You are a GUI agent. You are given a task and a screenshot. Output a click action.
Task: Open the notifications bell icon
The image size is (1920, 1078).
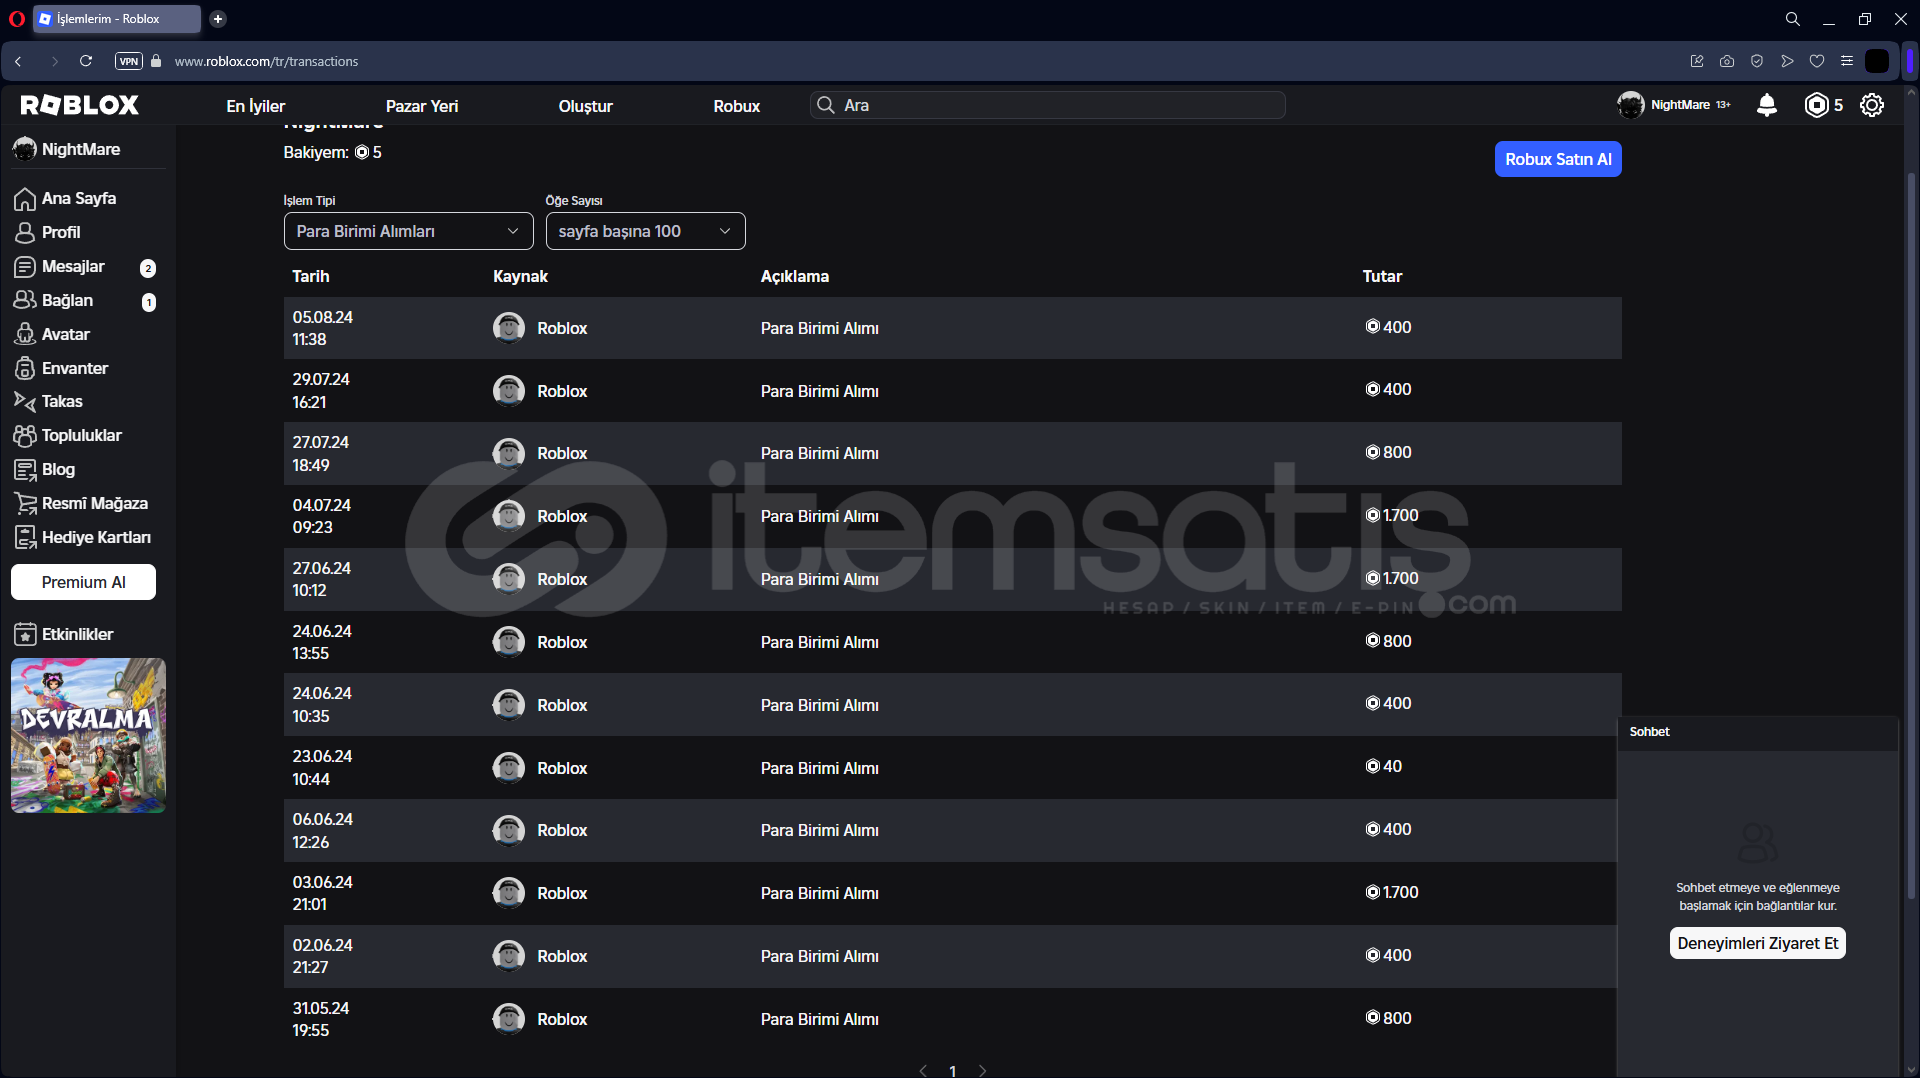tap(1767, 105)
